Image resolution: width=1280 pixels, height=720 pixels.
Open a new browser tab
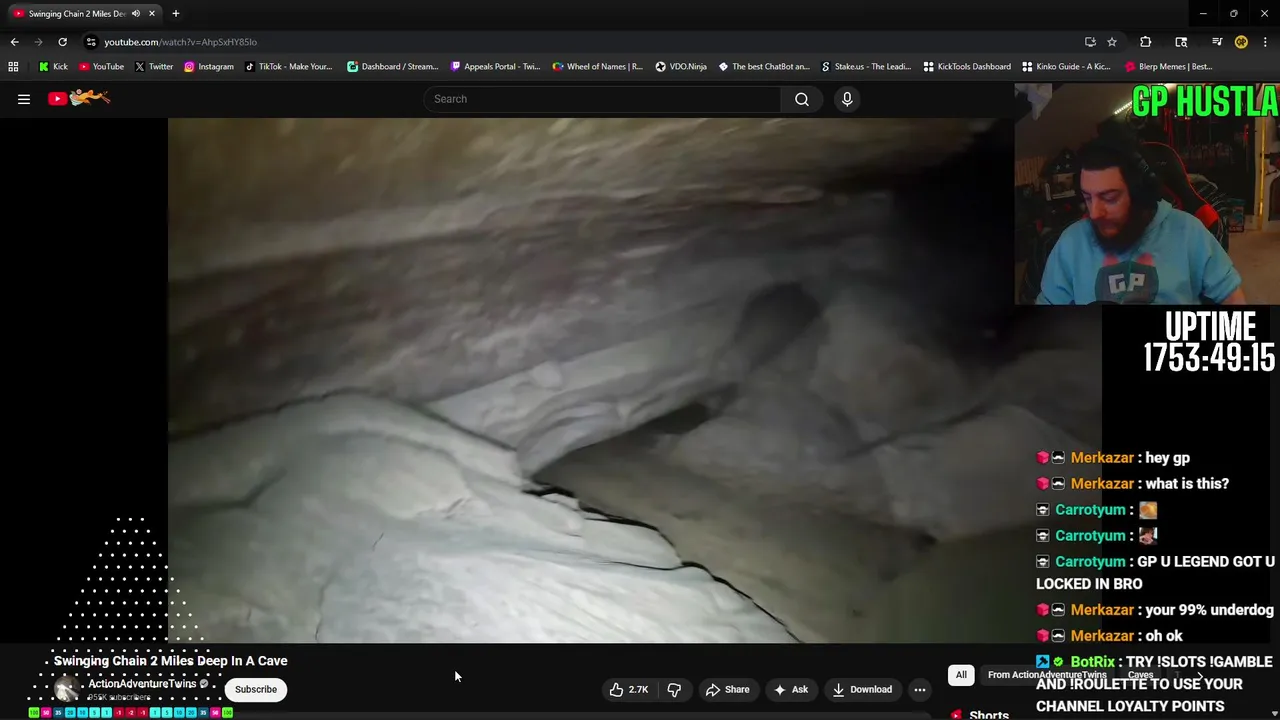(x=176, y=14)
